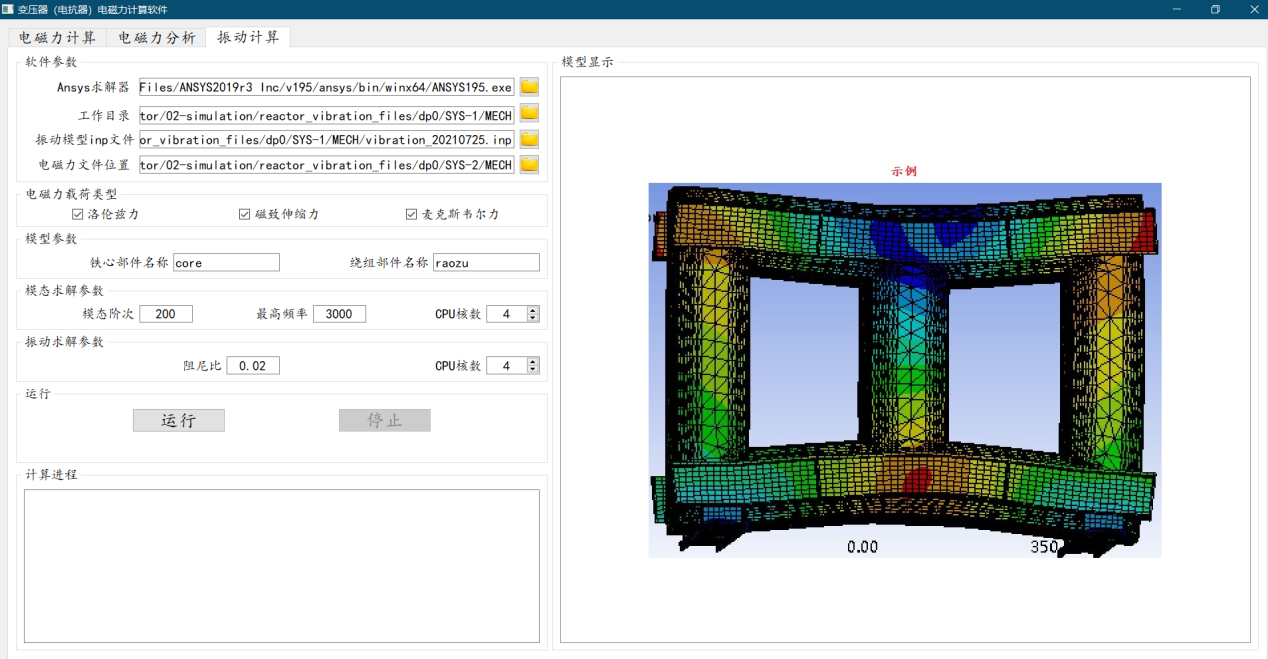Click the 模态阶次 value field
Screen dimensions: 1268x659
coord(166,314)
